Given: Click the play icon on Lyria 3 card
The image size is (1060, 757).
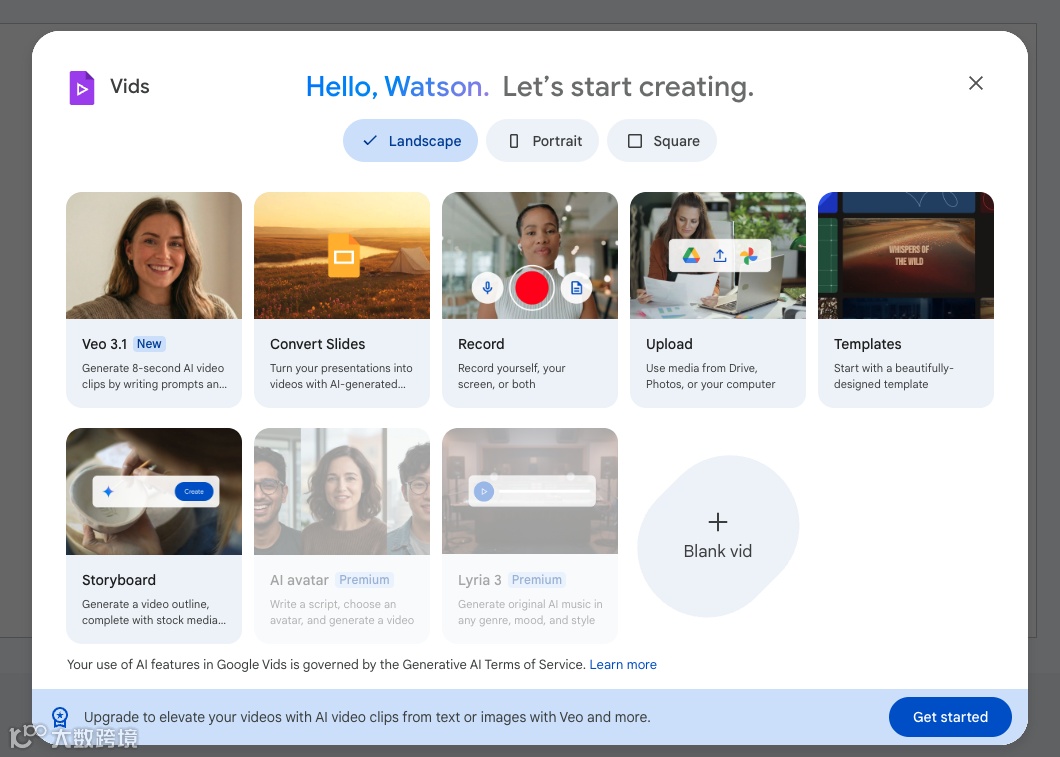Looking at the screenshot, I should [483, 491].
